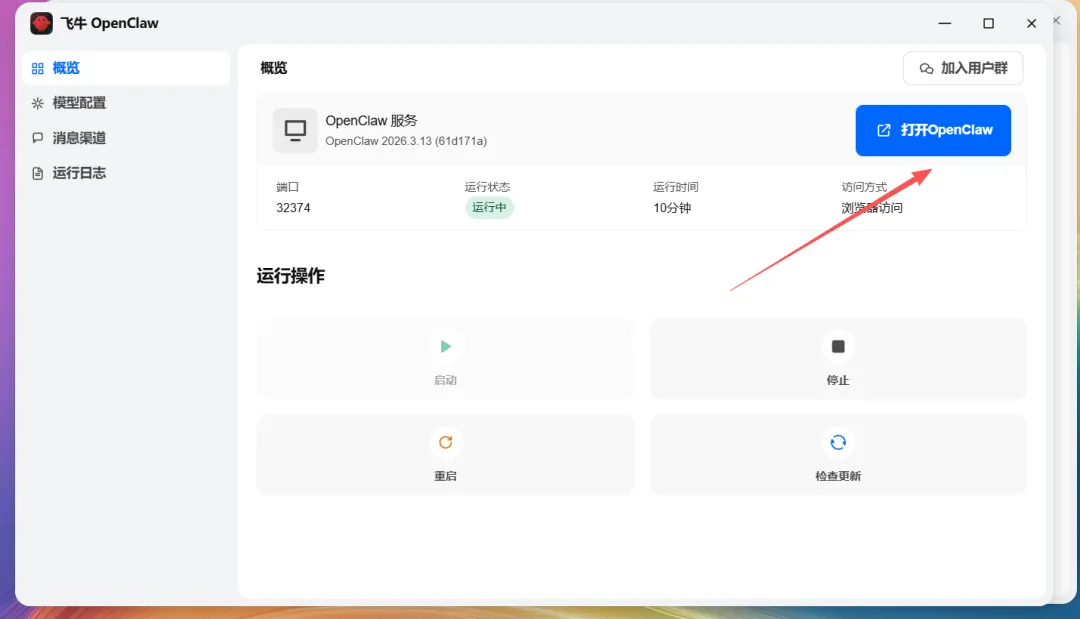This screenshot has width=1080, height=619.
Task: Click the OpenClaw service monitor icon
Action: 295,130
